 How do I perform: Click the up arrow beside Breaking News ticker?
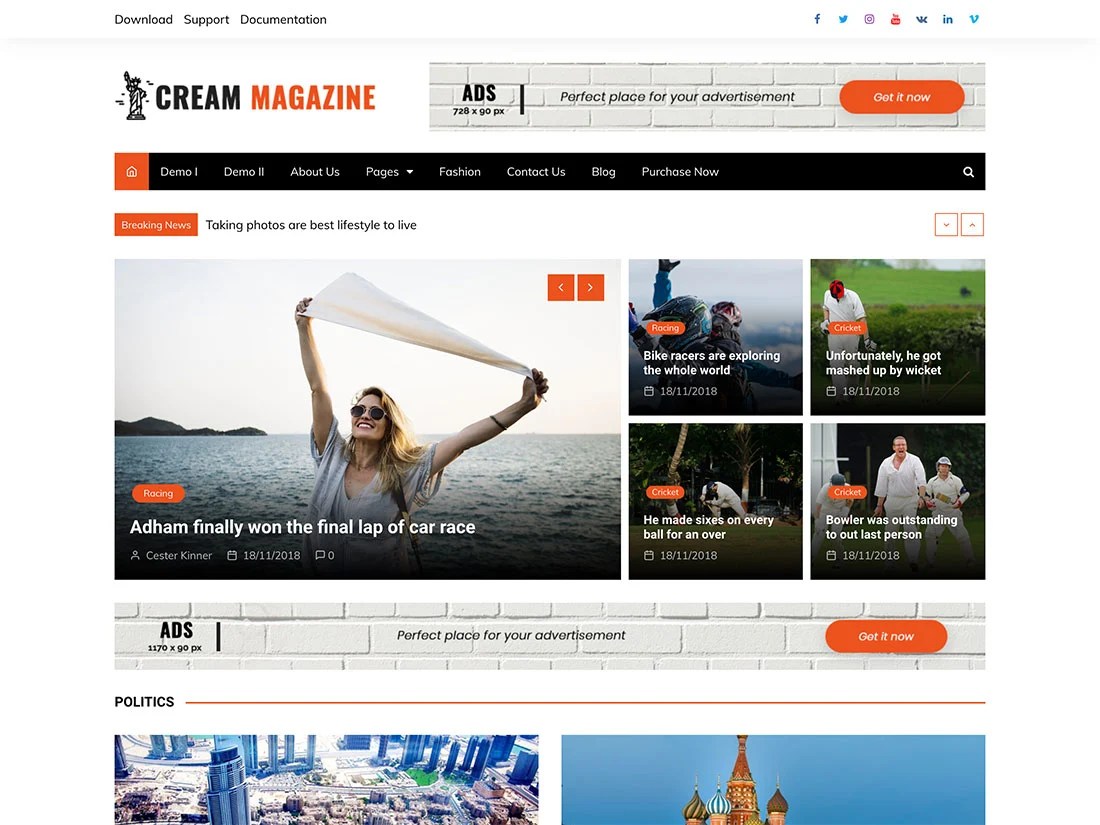point(972,224)
